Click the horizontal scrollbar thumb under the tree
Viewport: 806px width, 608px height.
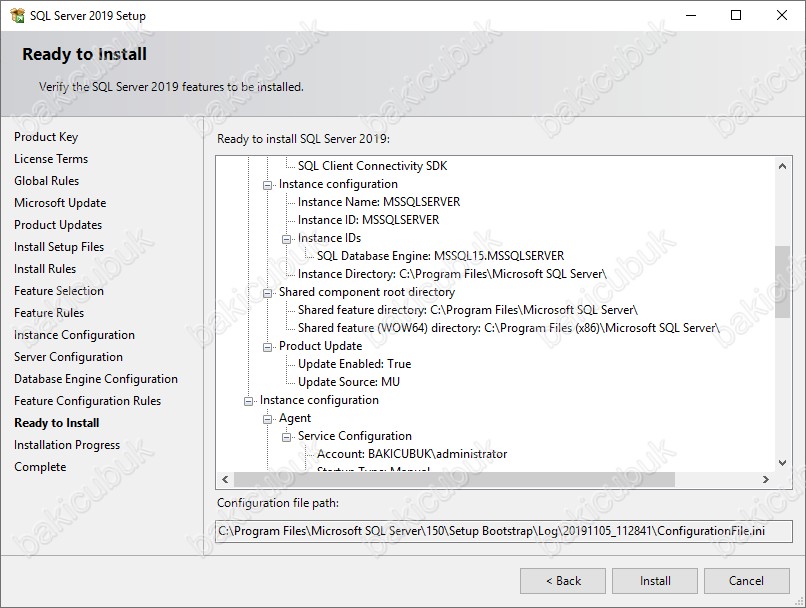pos(454,480)
